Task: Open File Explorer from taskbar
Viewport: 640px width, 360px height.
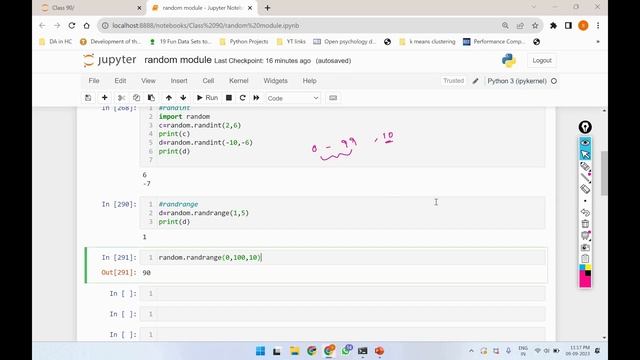Action: 294,351
